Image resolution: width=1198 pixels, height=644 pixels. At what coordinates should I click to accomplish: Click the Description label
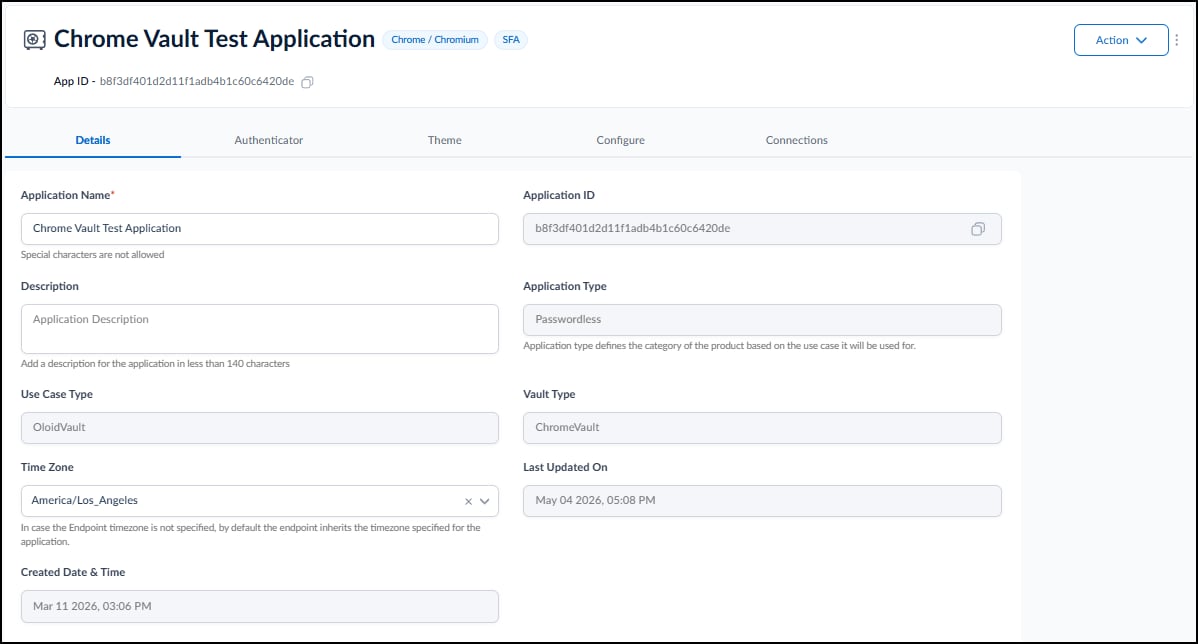[x=50, y=286]
